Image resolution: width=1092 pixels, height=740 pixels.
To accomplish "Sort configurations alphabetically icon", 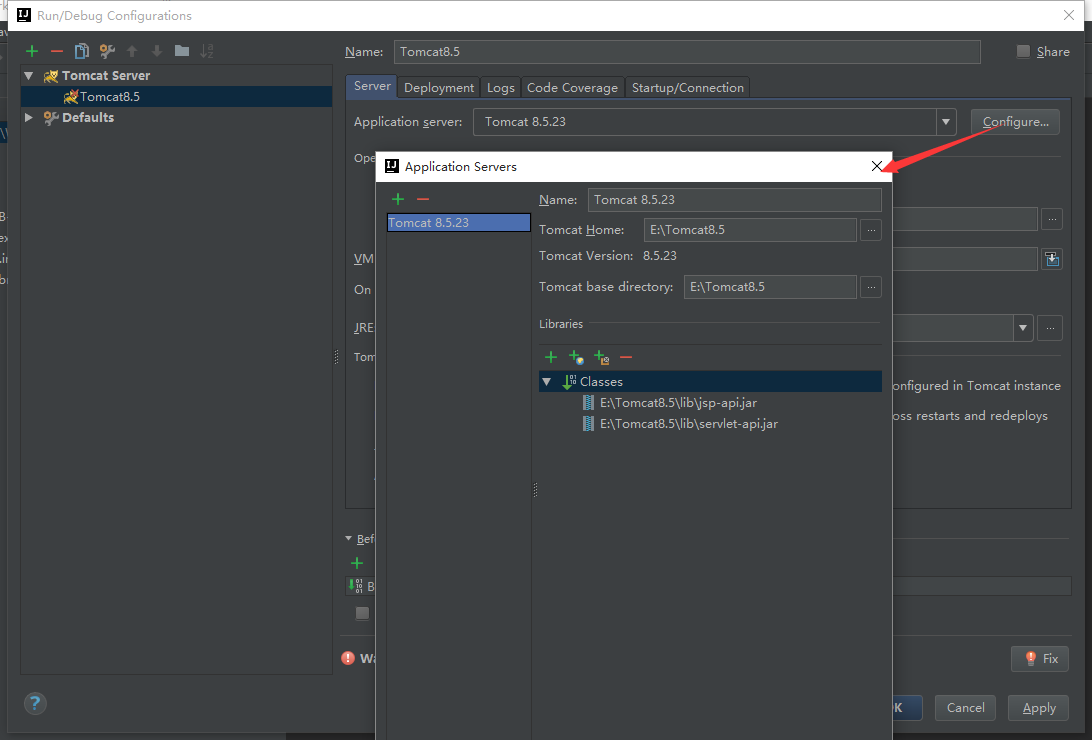I will [207, 51].
